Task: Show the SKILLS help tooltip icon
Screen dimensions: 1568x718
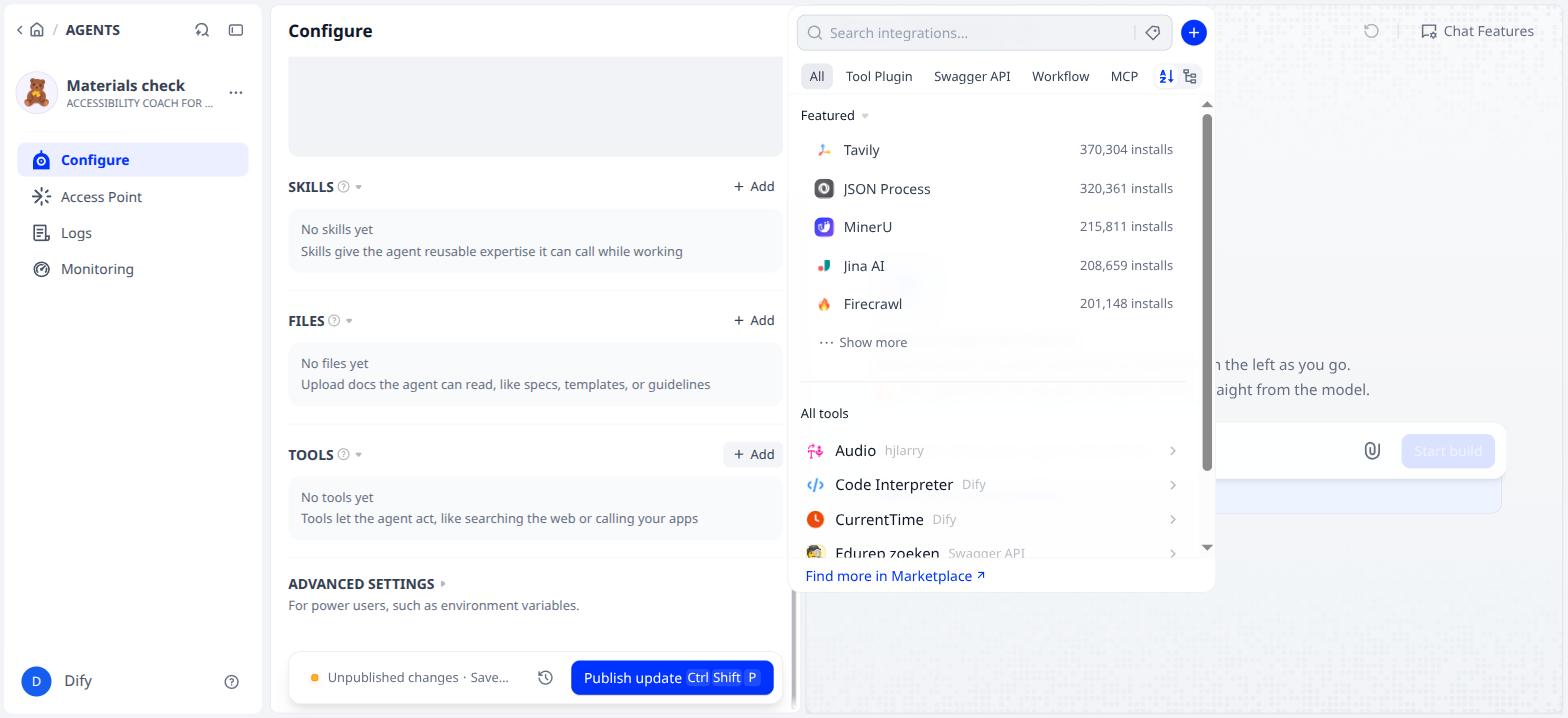Action: click(344, 187)
